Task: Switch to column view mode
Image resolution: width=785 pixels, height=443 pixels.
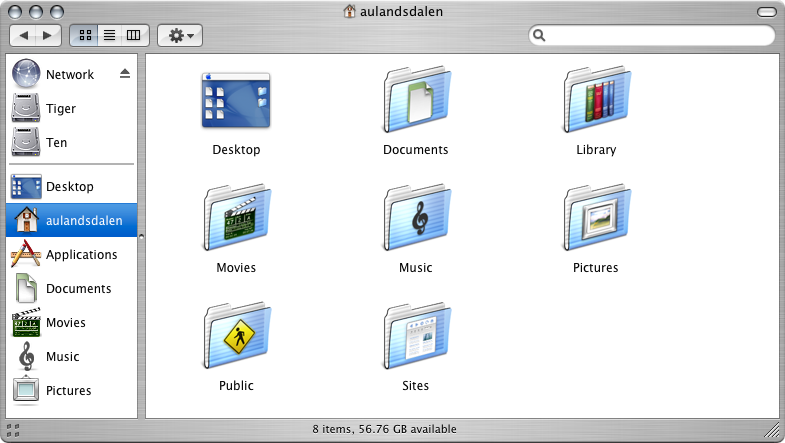Action: pyautogui.click(x=134, y=35)
